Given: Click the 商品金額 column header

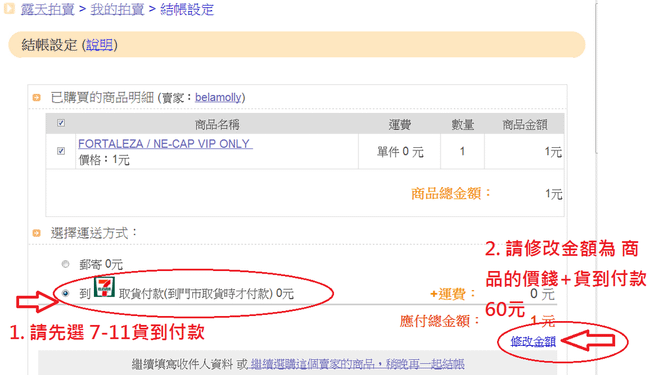Looking at the screenshot, I should click(525, 124).
